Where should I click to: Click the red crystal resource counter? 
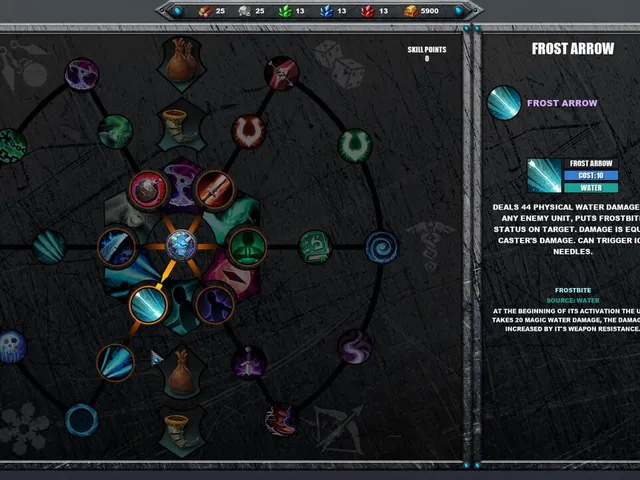click(374, 11)
